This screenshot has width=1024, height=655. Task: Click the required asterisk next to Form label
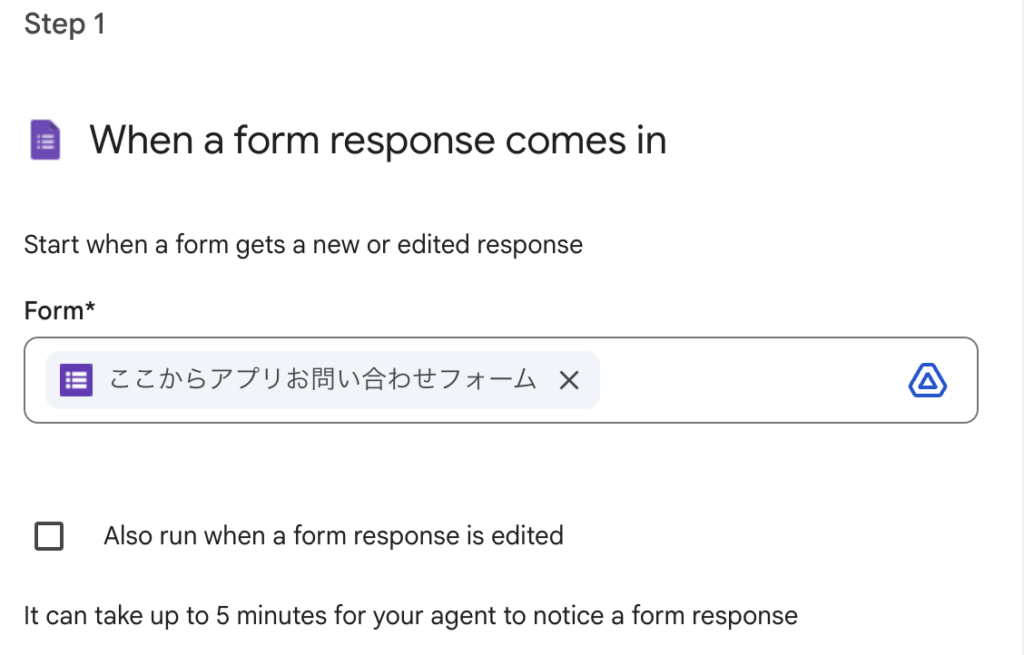90,309
